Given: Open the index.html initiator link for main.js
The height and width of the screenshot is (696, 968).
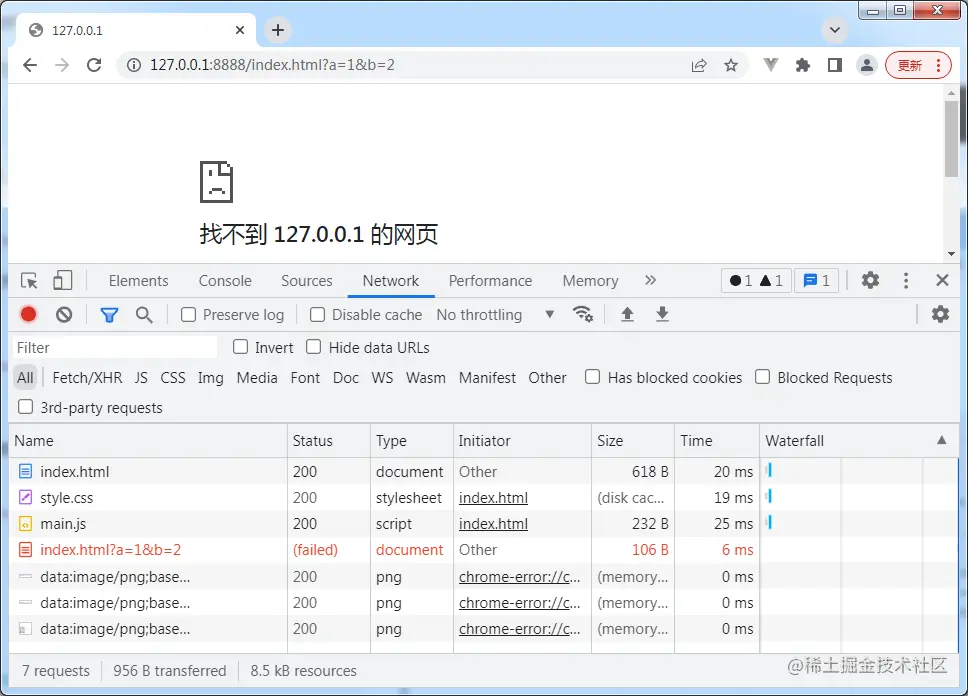Looking at the screenshot, I should pyautogui.click(x=493, y=524).
